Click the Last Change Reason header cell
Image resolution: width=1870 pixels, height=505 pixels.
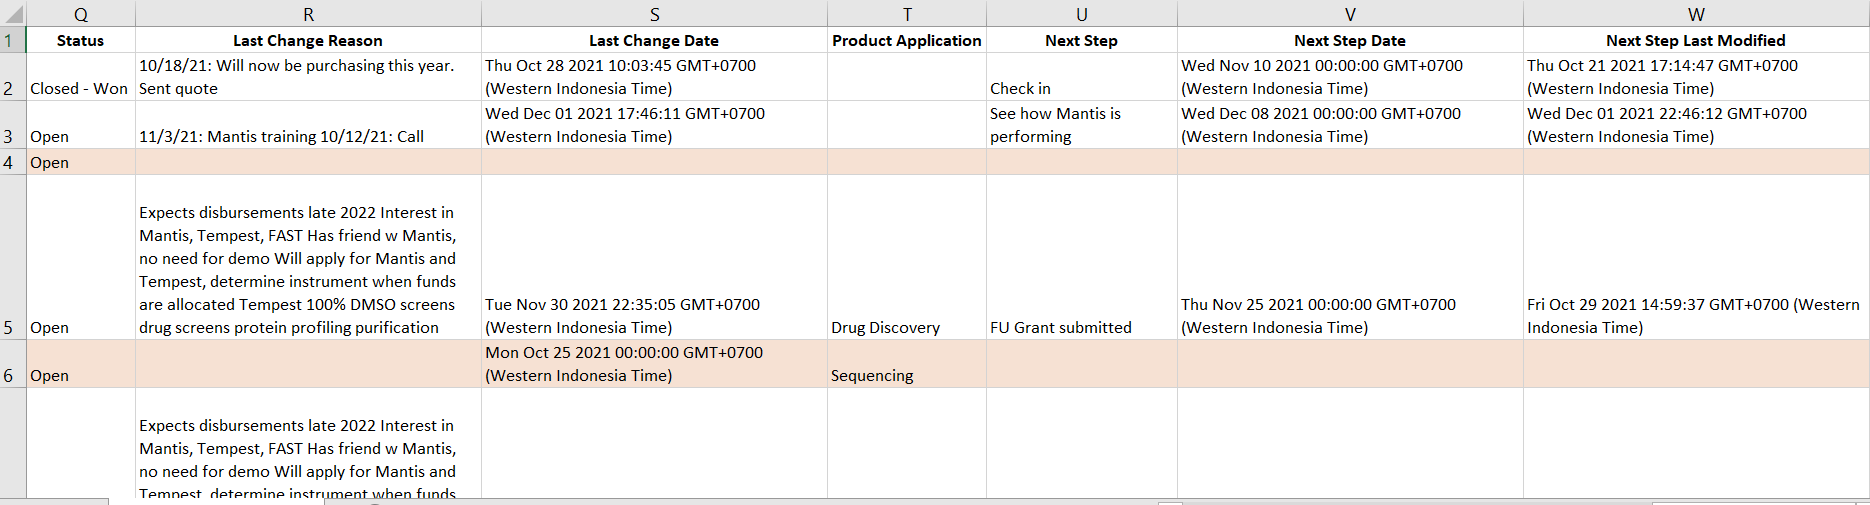[x=308, y=40]
